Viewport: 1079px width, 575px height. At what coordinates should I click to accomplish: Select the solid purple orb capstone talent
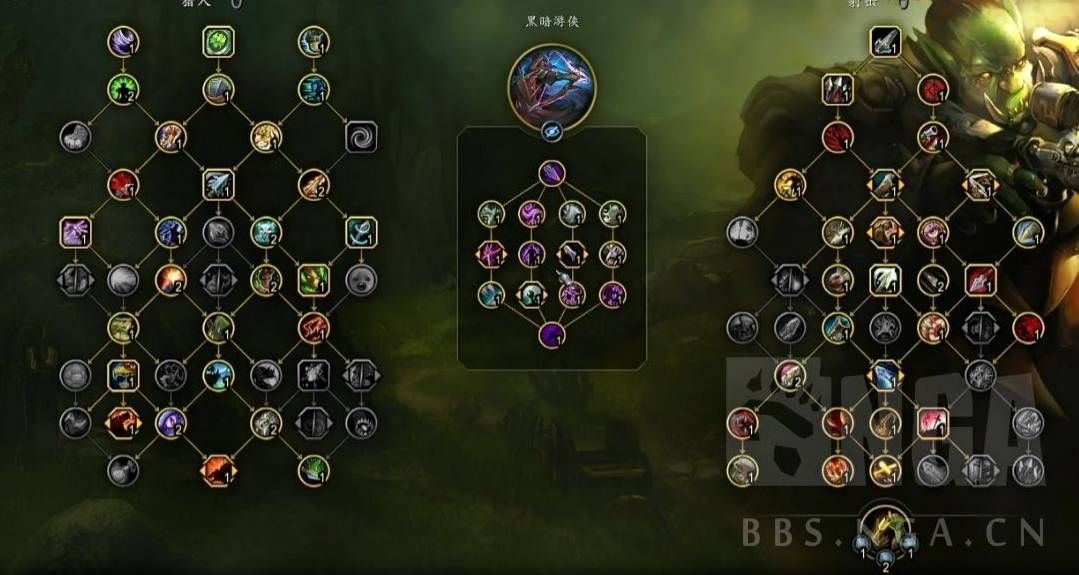(552, 335)
